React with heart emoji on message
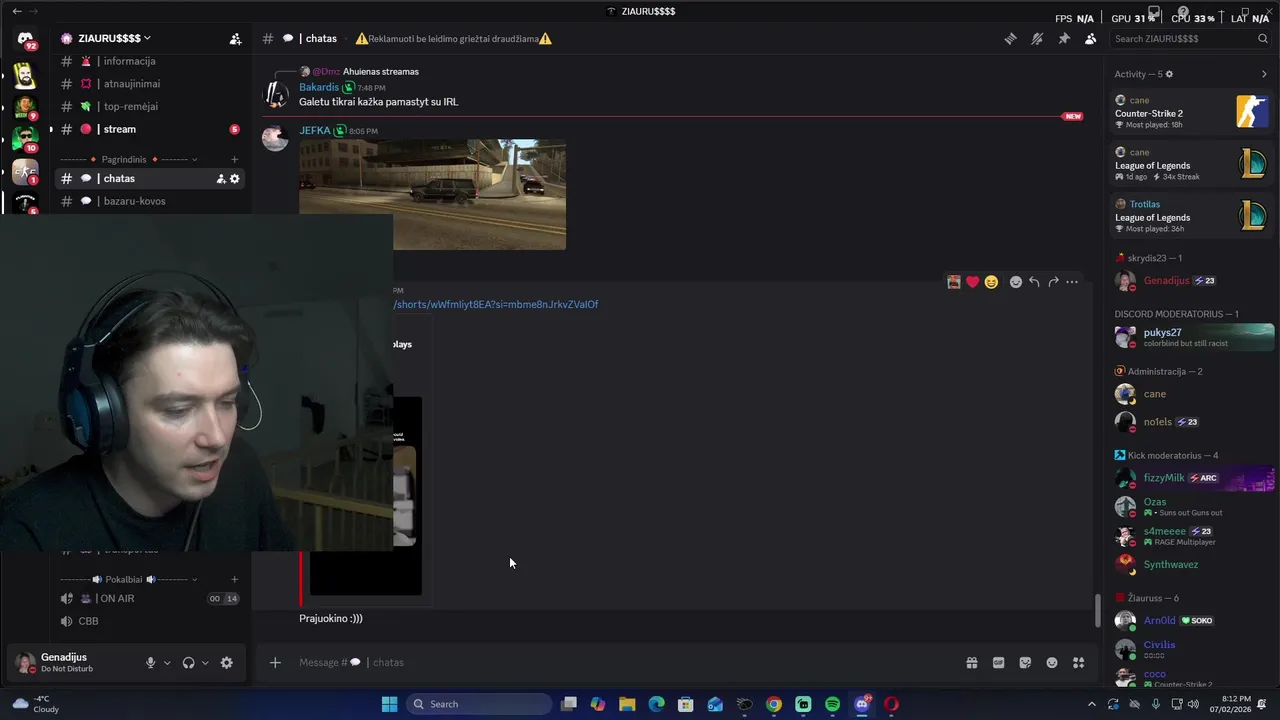 click(x=972, y=282)
